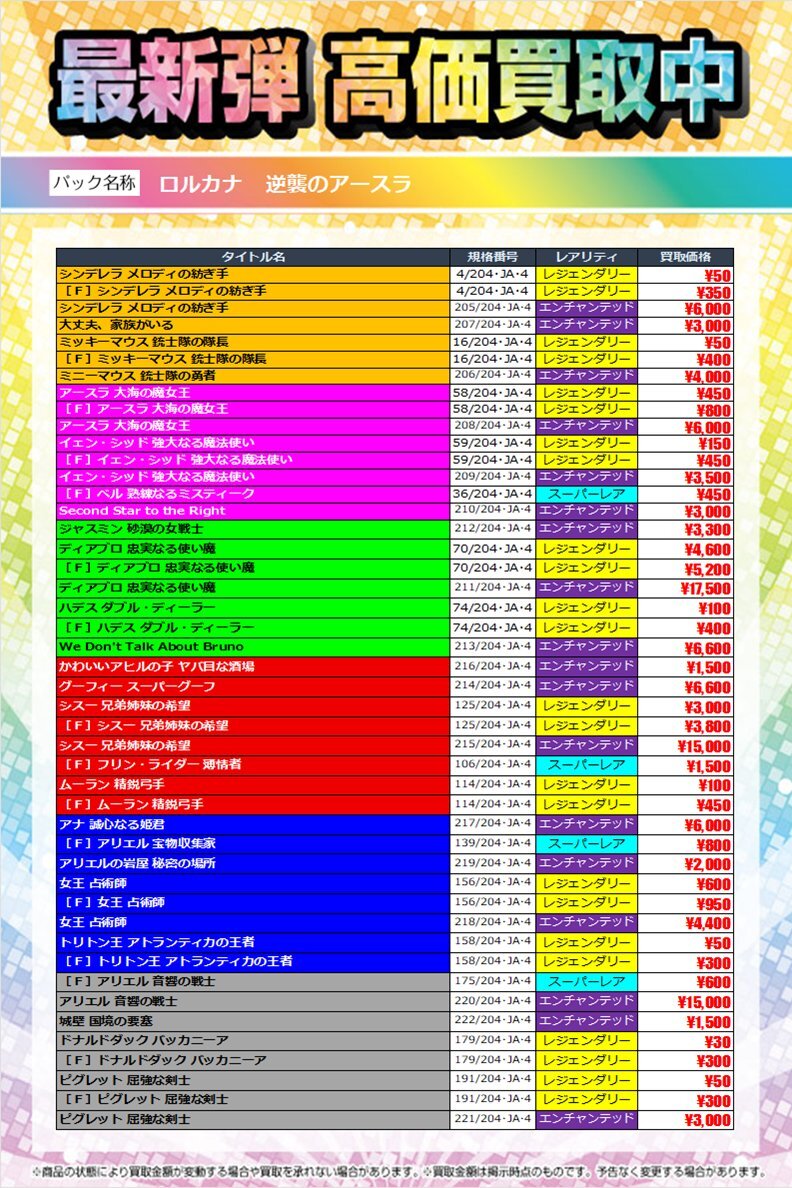This screenshot has width=792, height=1188.
Task: Select the パック名称 label
Action: click(95, 183)
